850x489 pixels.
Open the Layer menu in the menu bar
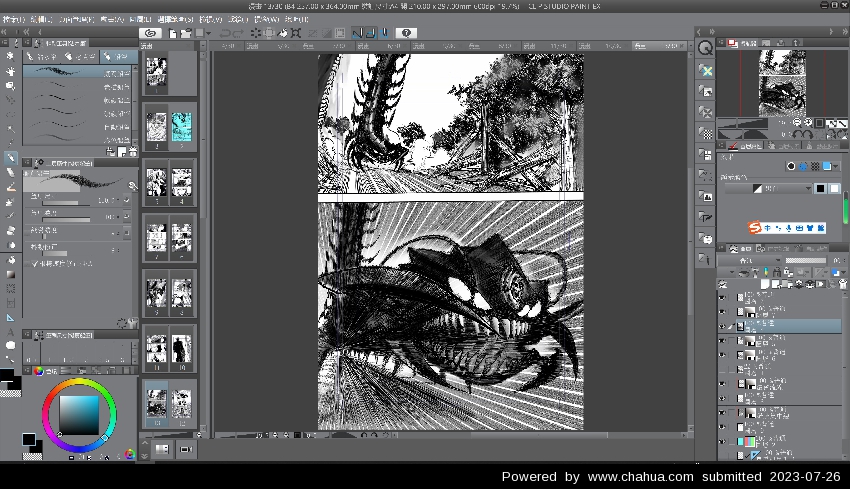140,19
